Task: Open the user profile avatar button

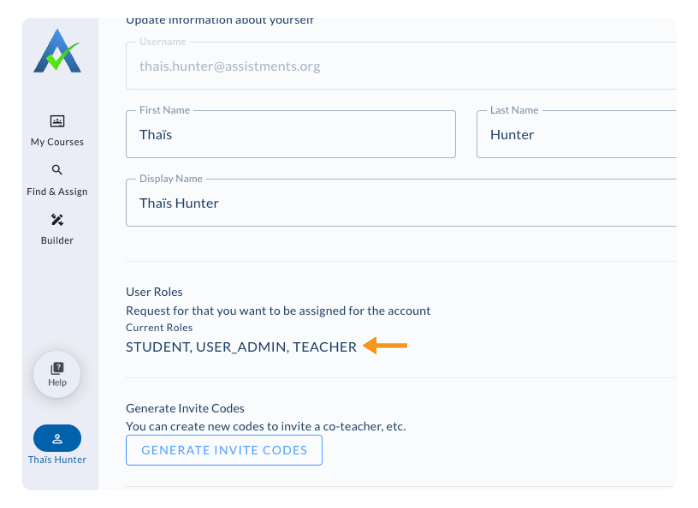Action: coord(57,438)
